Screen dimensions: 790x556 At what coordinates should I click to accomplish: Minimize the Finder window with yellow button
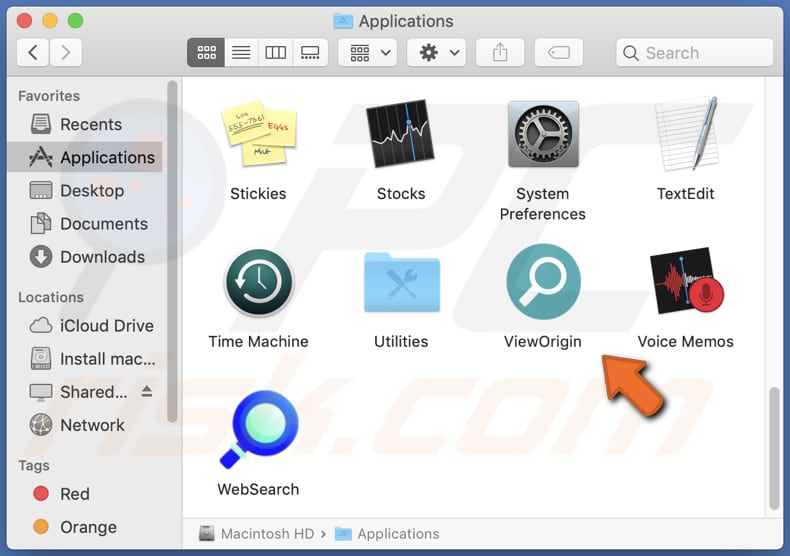(x=50, y=21)
